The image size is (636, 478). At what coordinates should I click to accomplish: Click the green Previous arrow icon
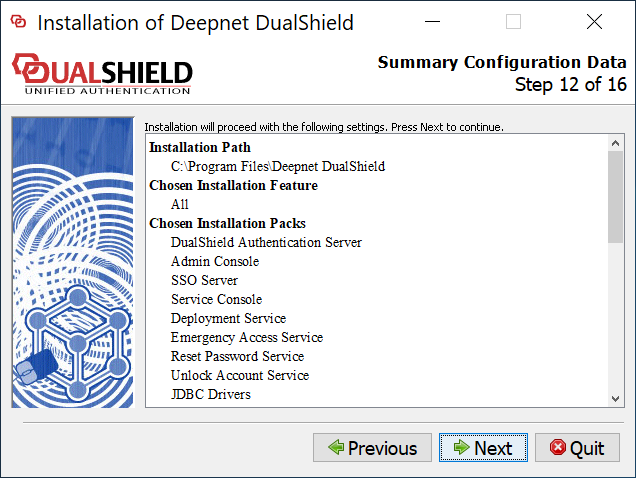pyautogui.click(x=336, y=448)
